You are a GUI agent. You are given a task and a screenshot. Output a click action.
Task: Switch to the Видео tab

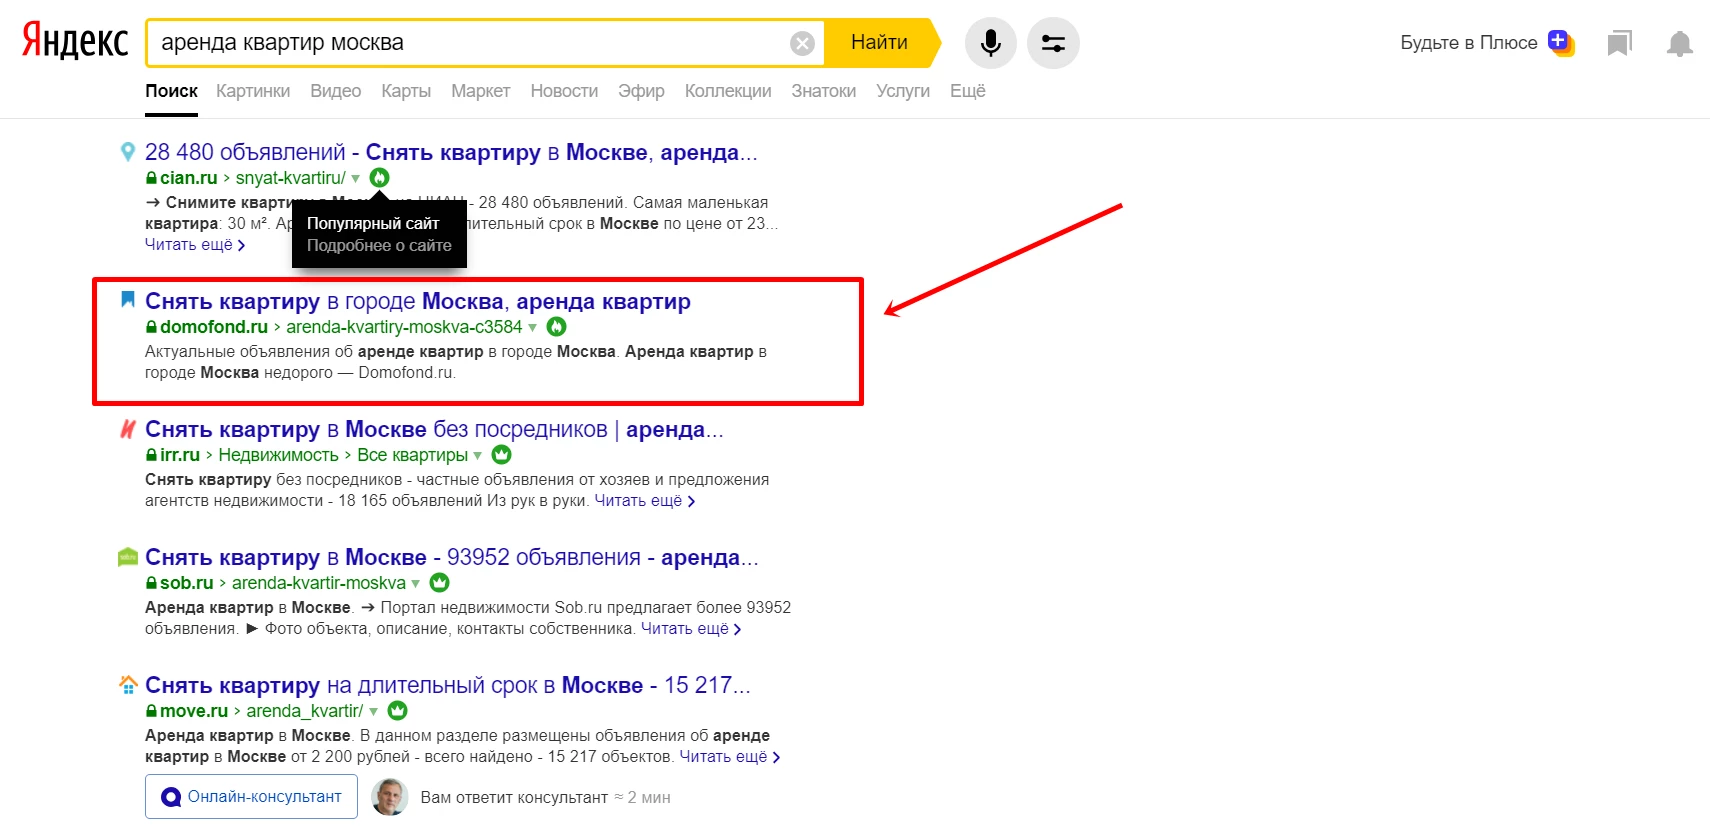(x=335, y=91)
